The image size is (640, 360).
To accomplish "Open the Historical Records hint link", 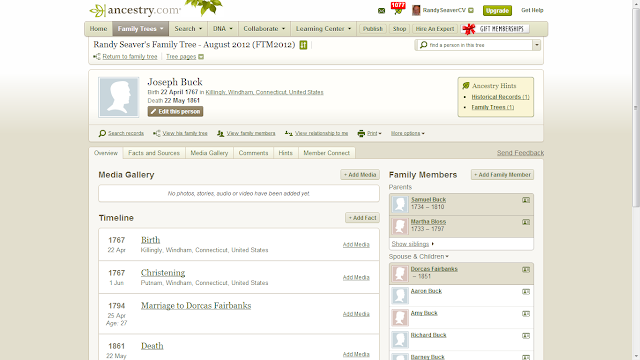I will (500, 97).
